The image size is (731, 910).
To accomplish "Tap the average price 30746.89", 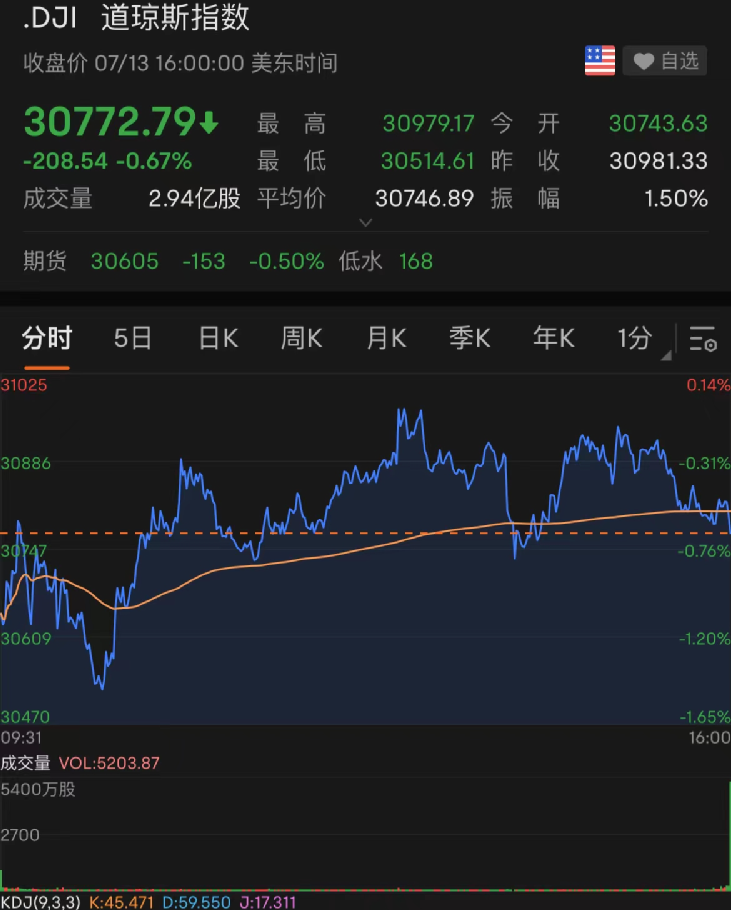I will (x=425, y=198).
